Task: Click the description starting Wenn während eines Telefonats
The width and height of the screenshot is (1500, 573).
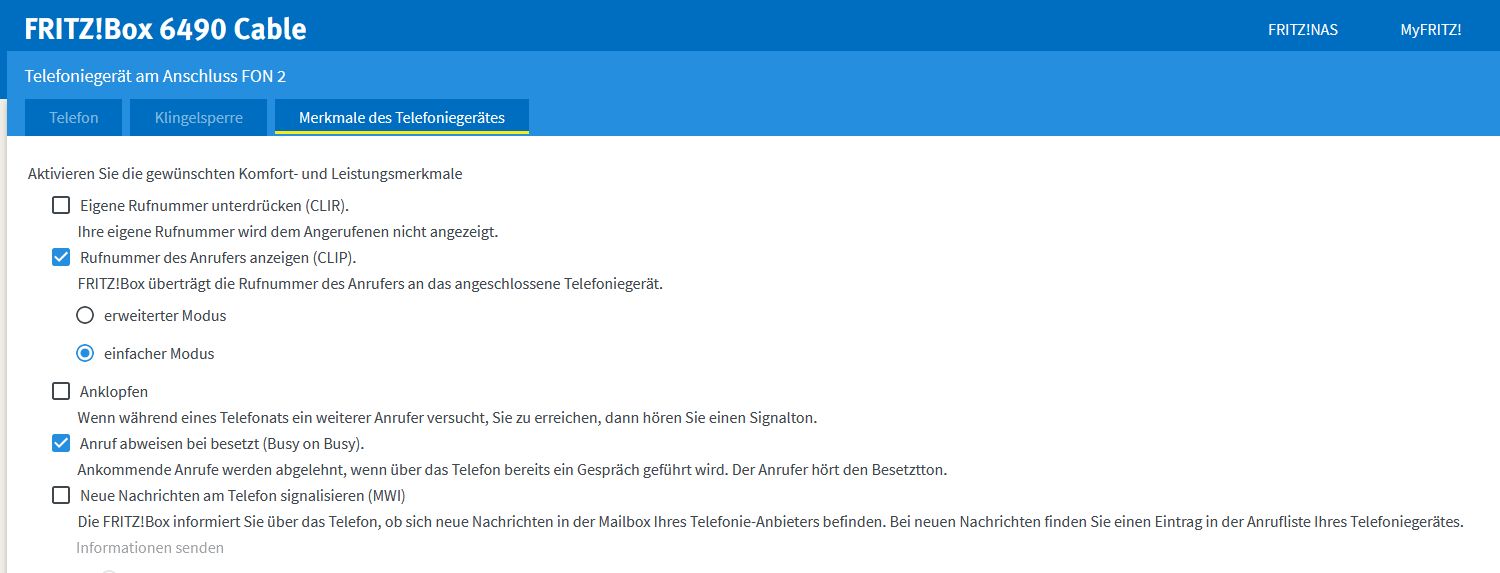Action: point(447,418)
